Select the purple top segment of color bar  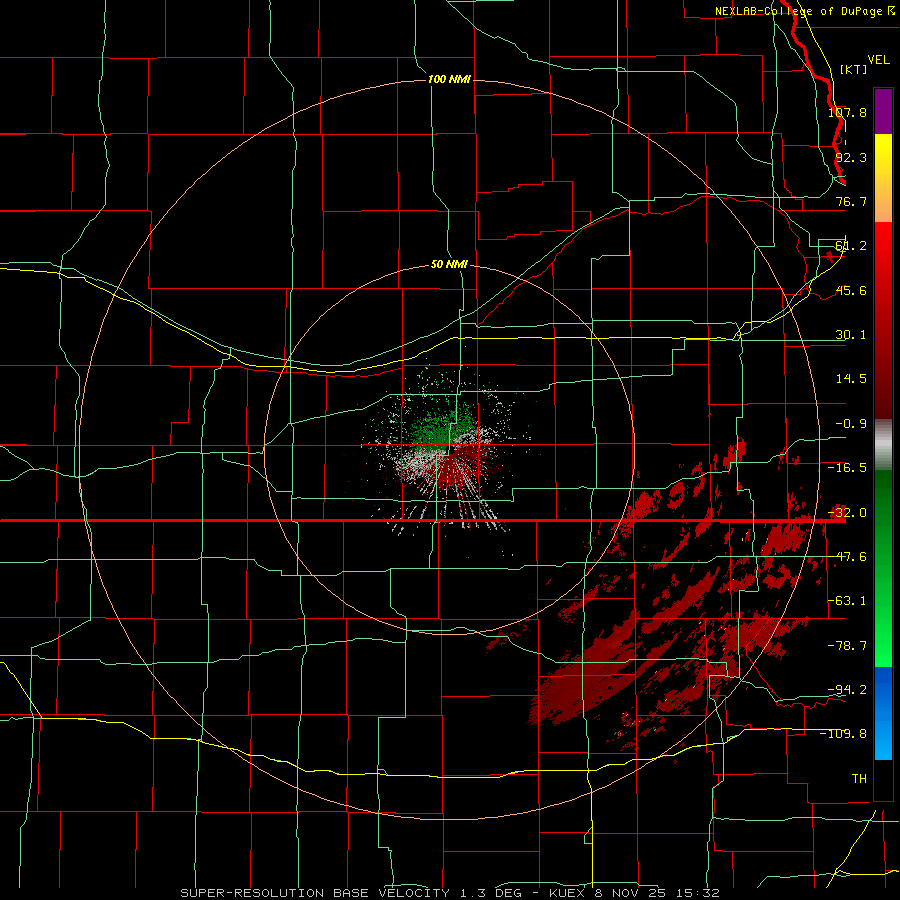[883, 111]
